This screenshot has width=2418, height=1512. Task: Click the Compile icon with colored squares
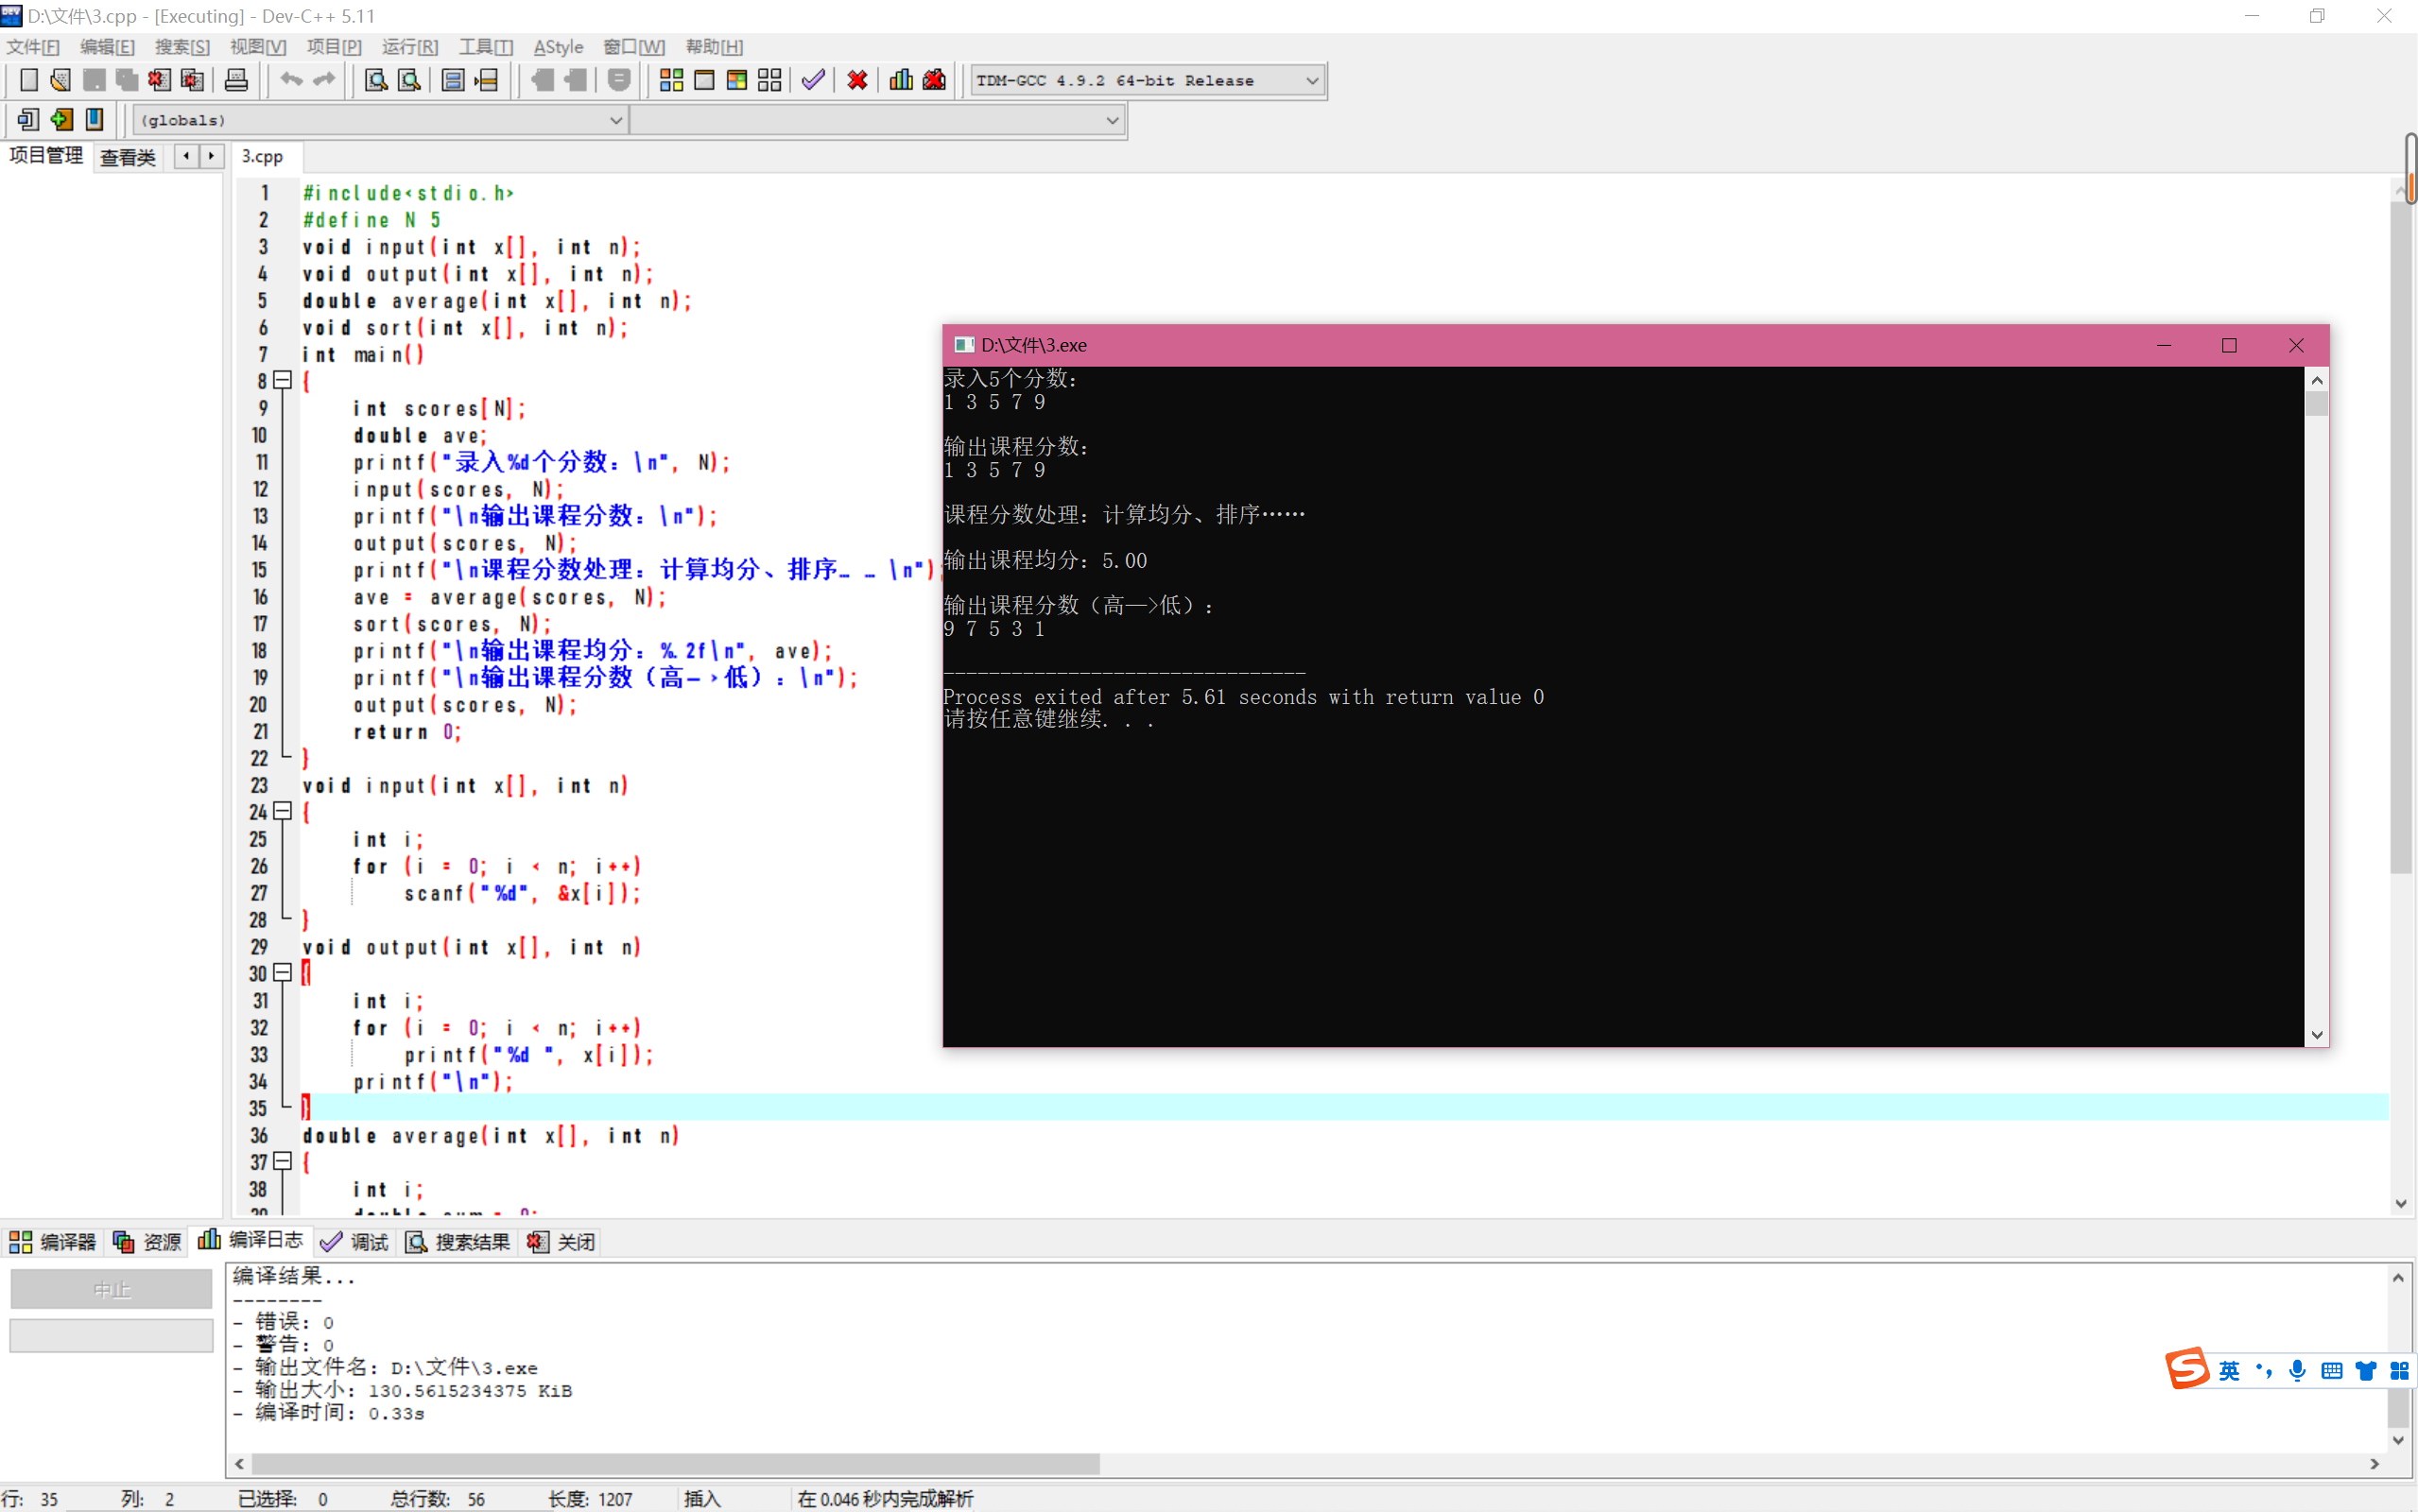(x=671, y=80)
